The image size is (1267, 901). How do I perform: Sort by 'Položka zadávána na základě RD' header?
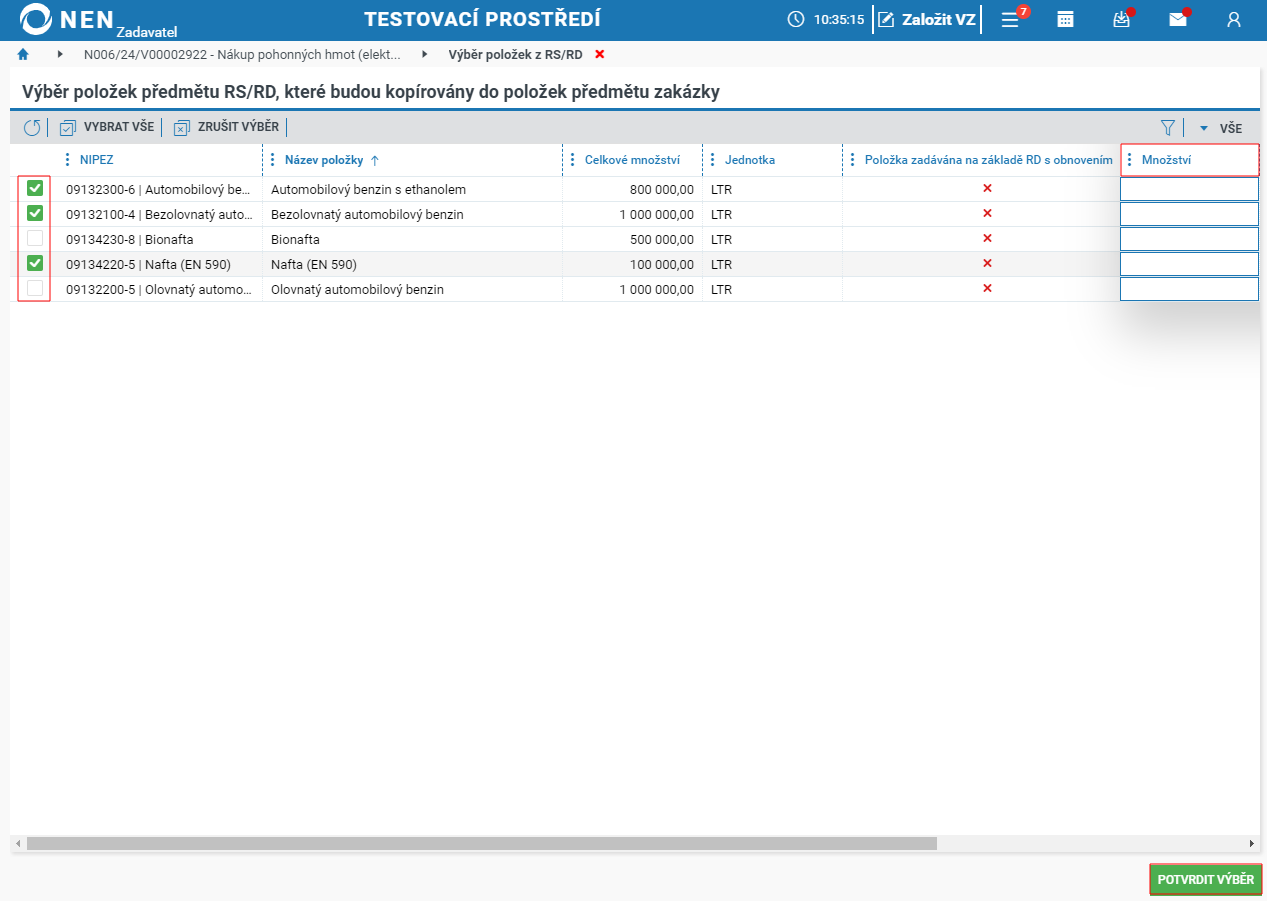[x=989, y=160]
